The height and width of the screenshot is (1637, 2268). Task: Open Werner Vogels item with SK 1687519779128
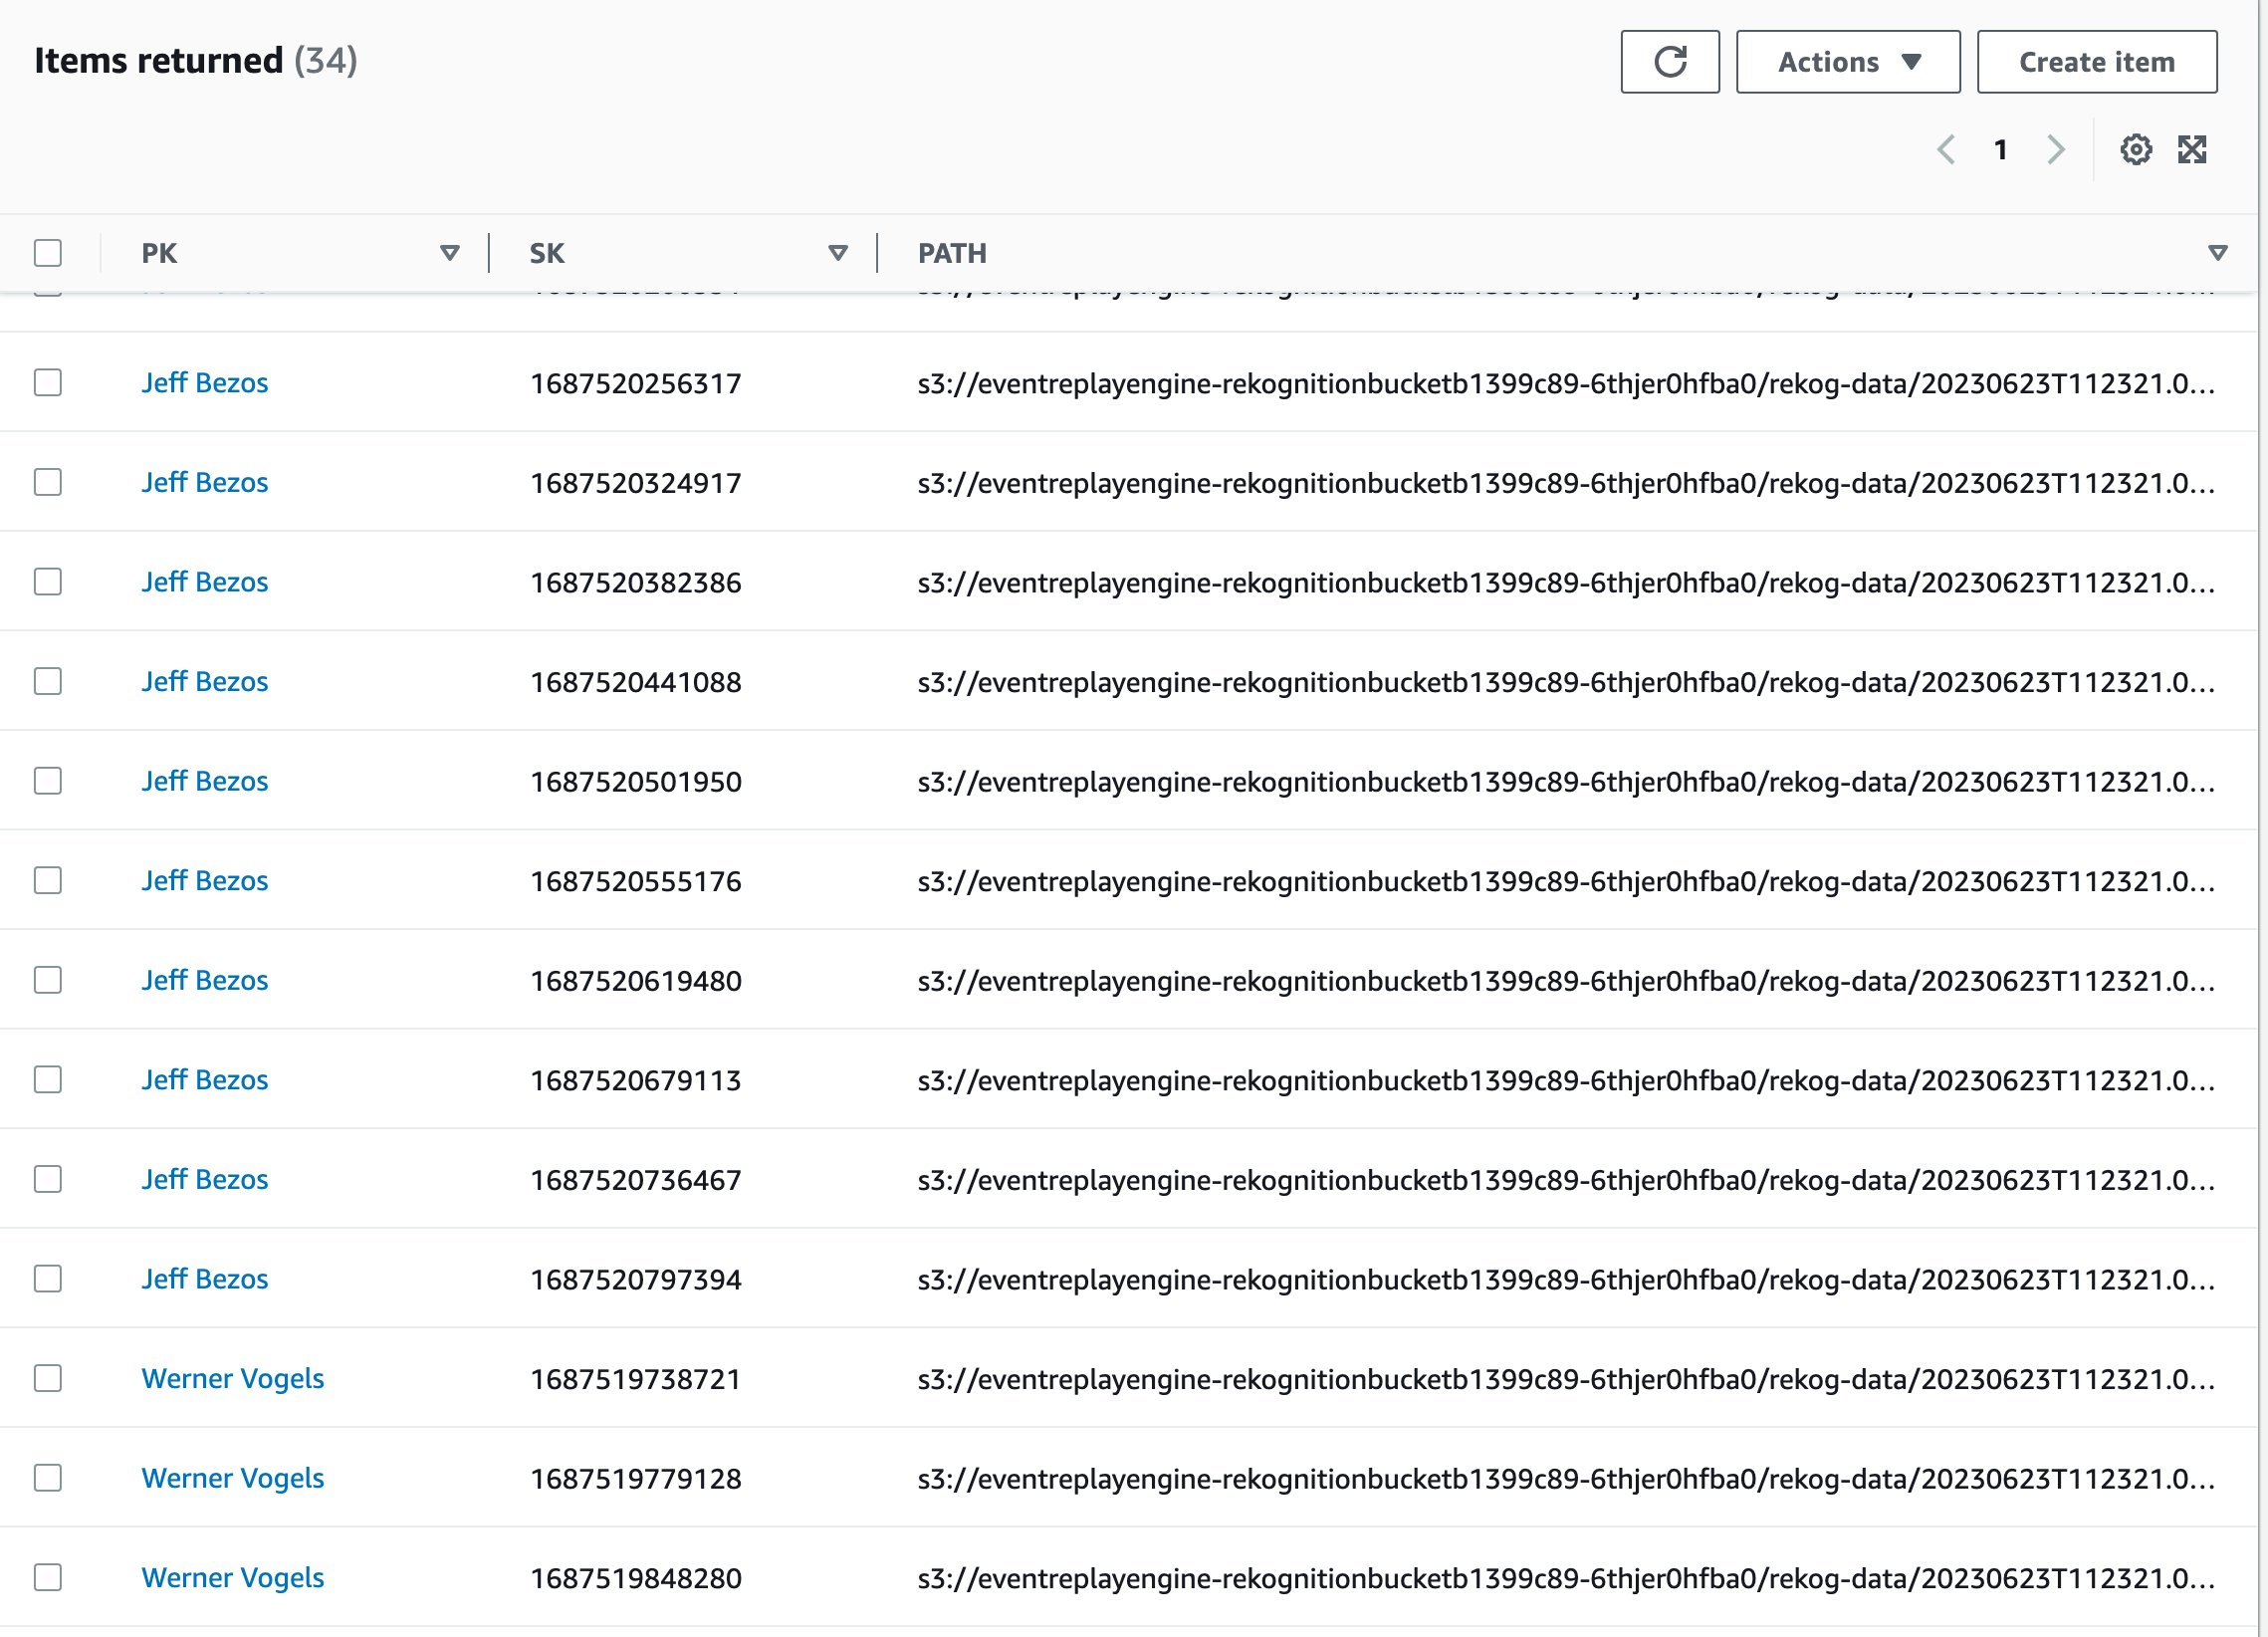click(232, 1478)
